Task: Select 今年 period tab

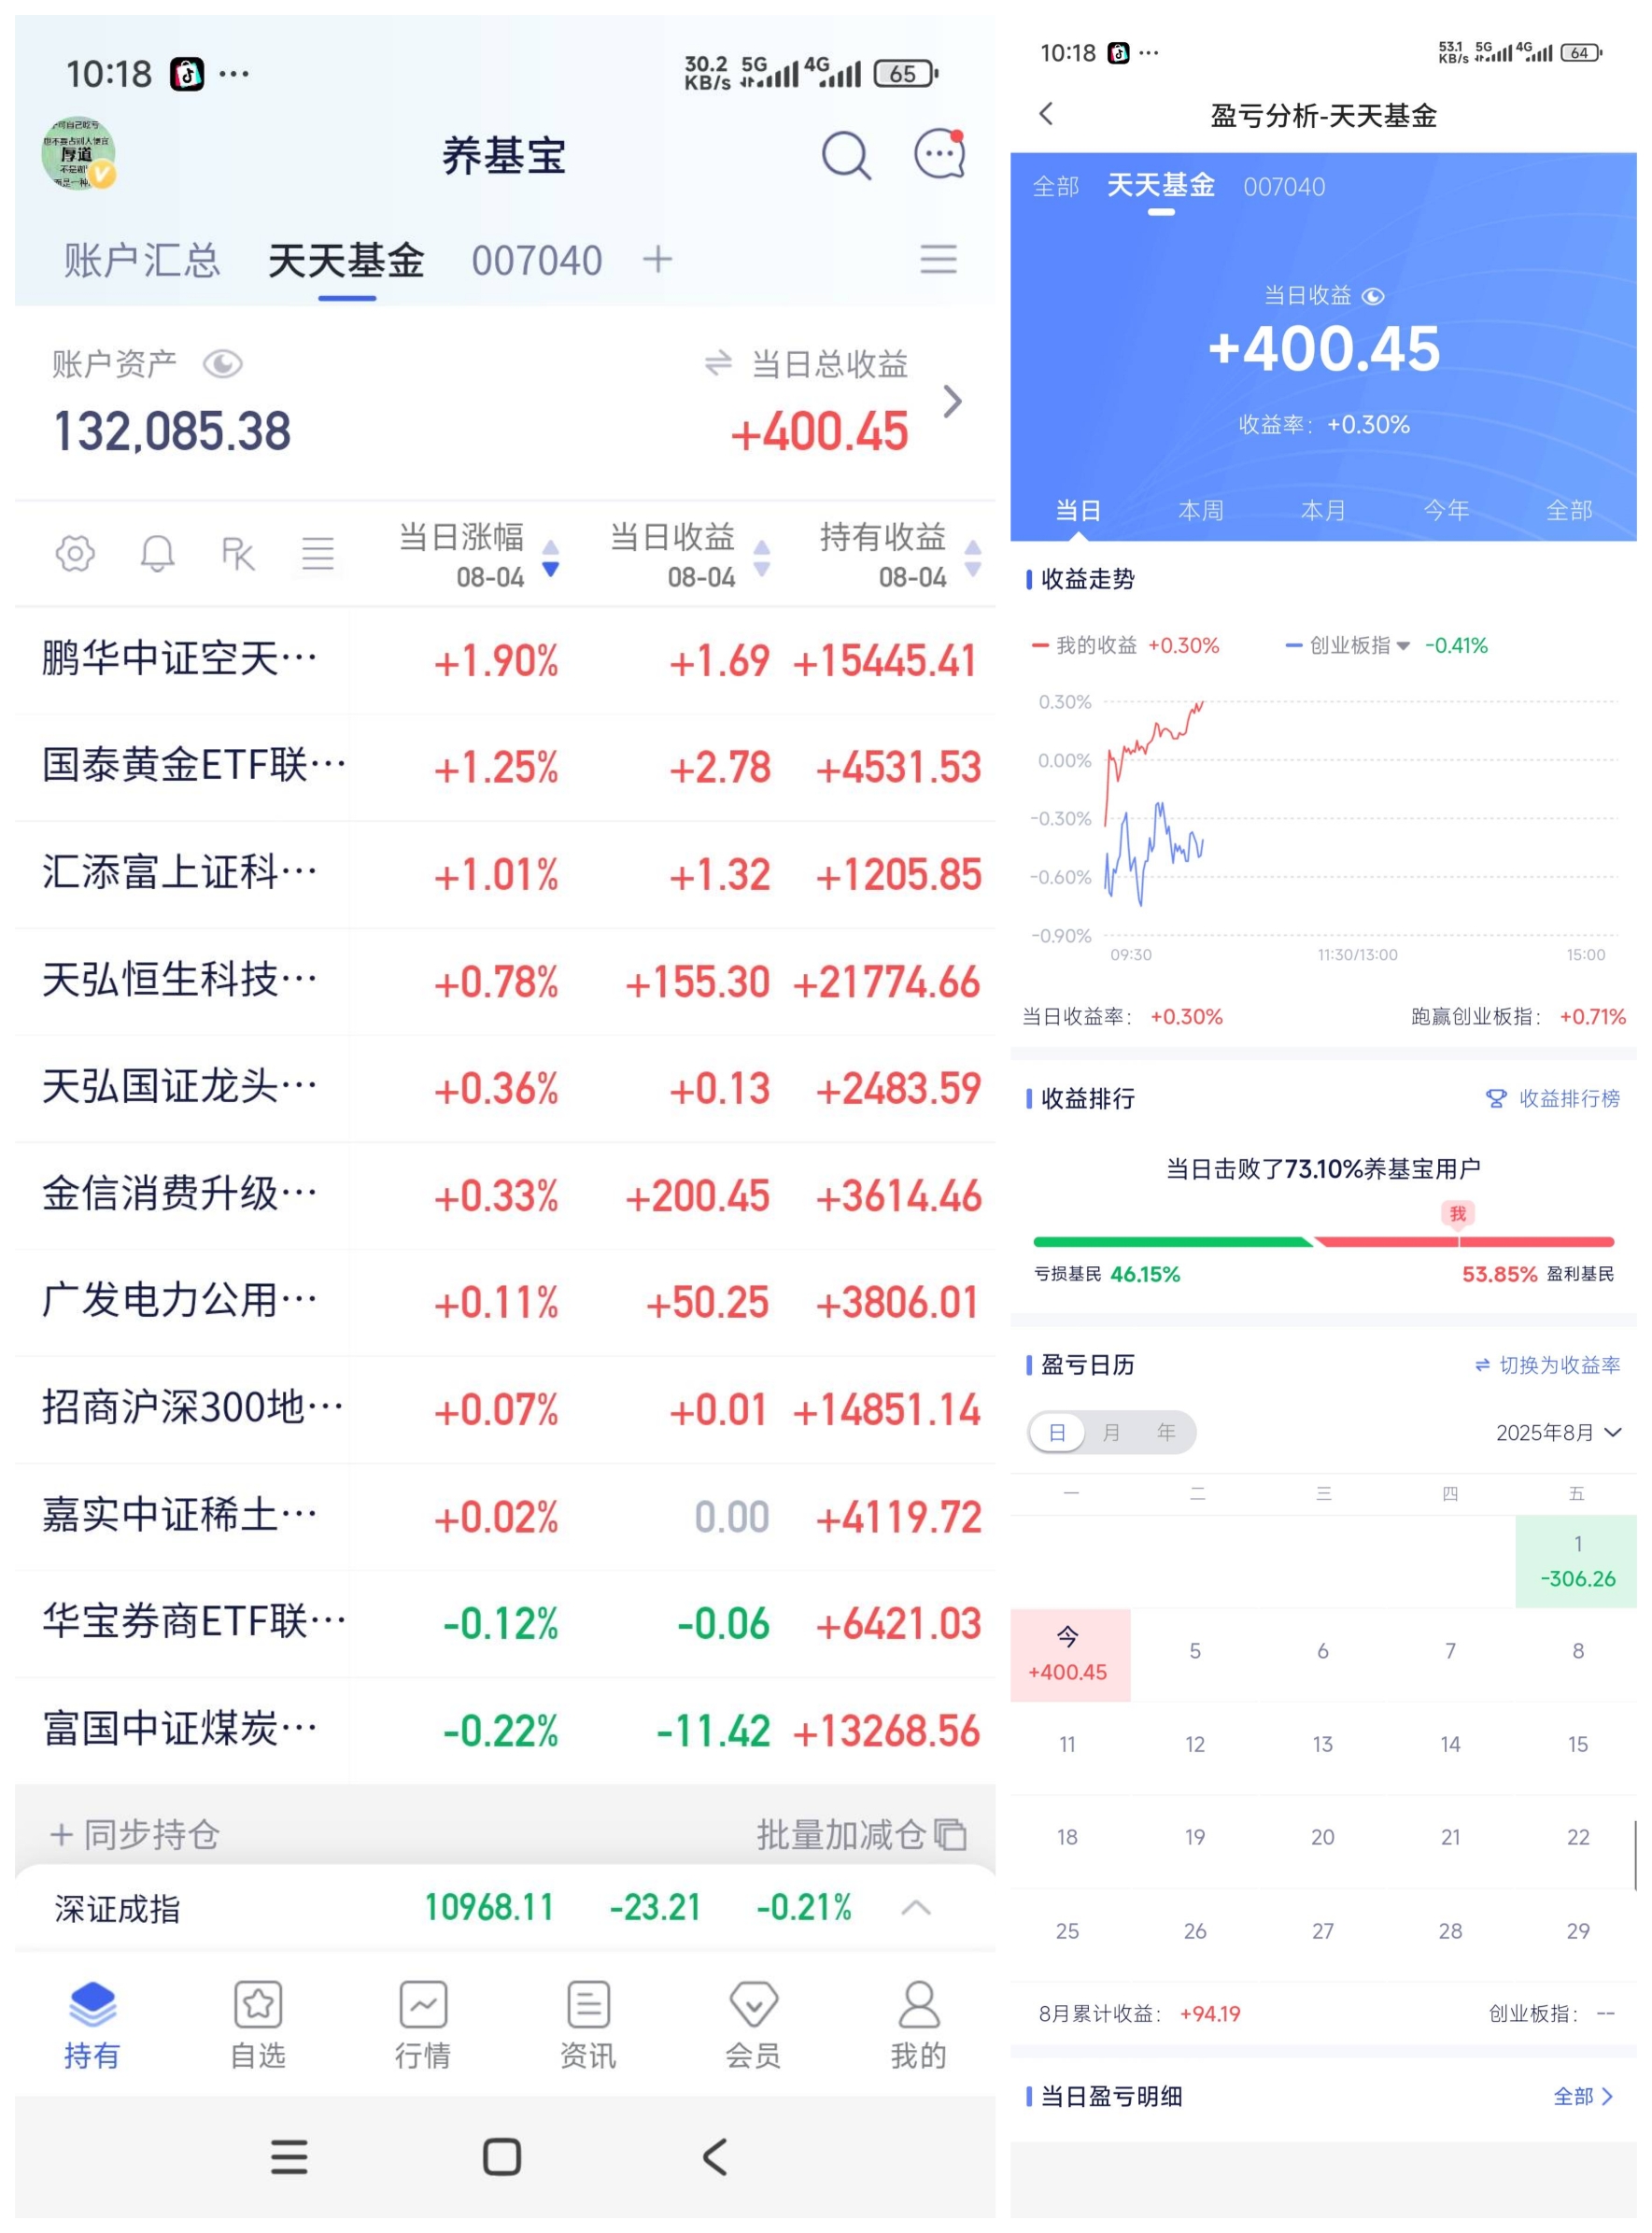Action: coord(1446,510)
